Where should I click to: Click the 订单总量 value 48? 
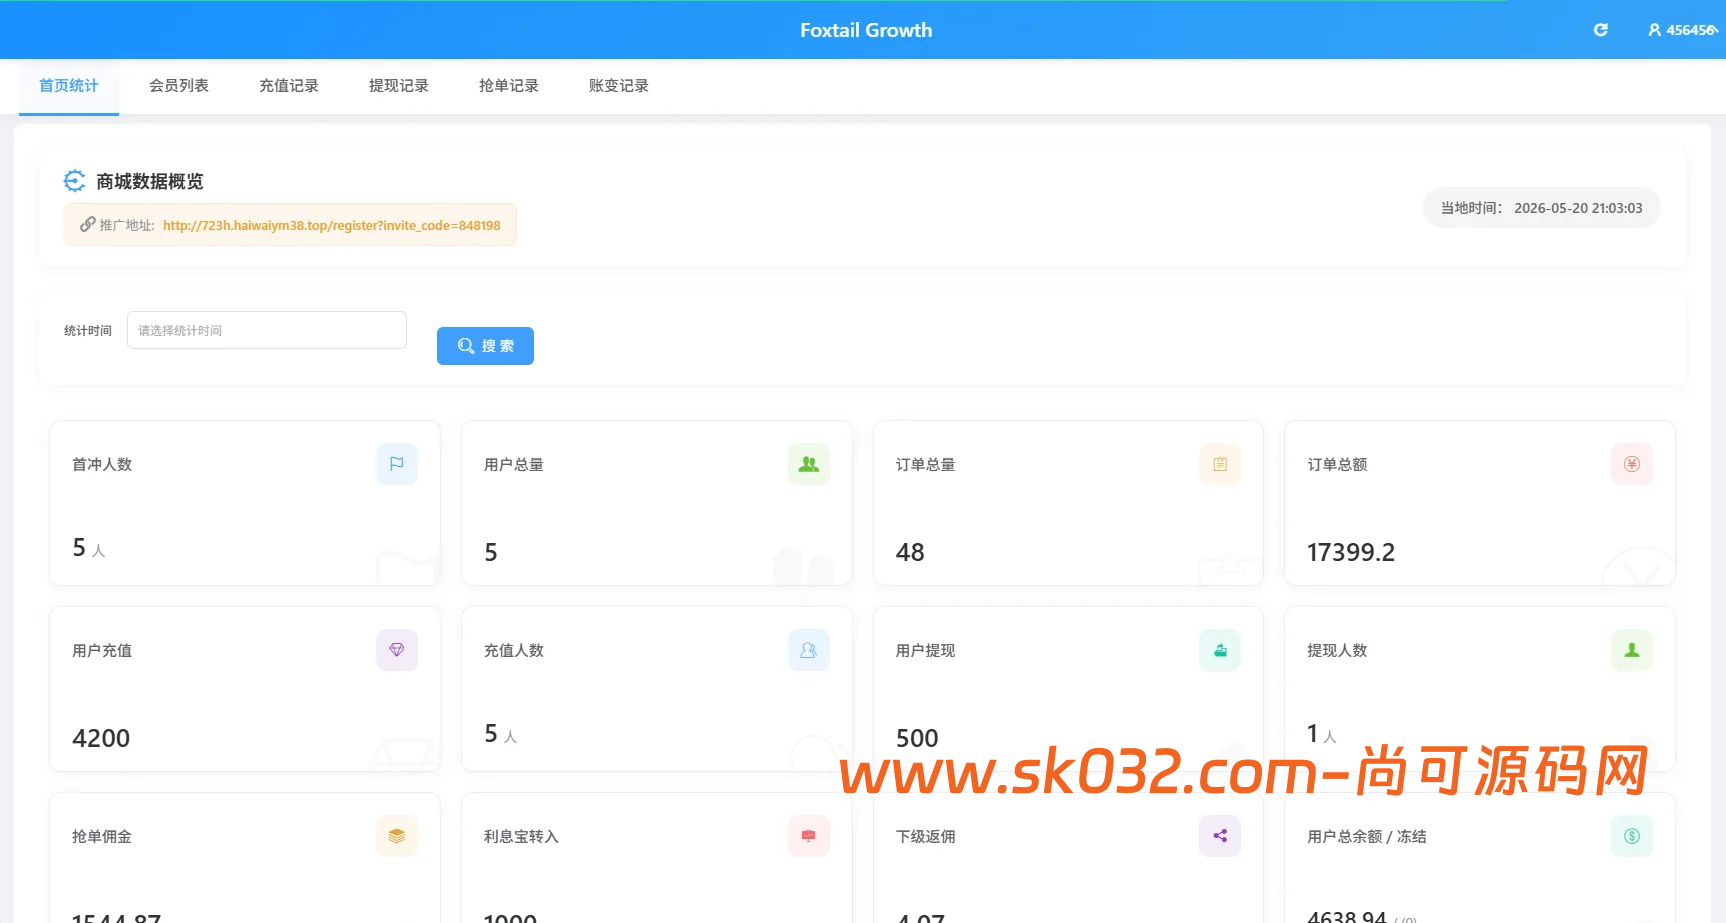coord(910,552)
